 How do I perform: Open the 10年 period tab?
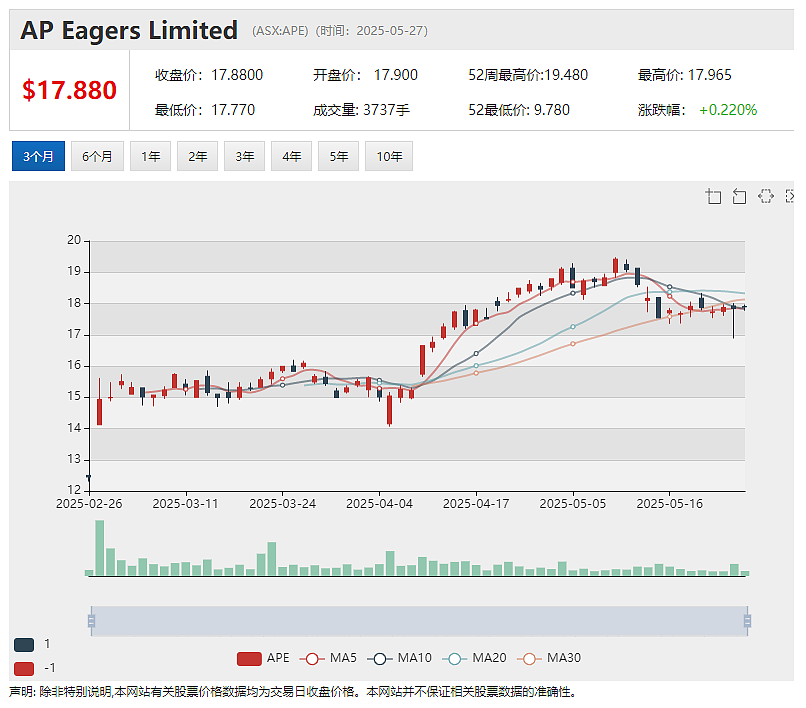[389, 156]
